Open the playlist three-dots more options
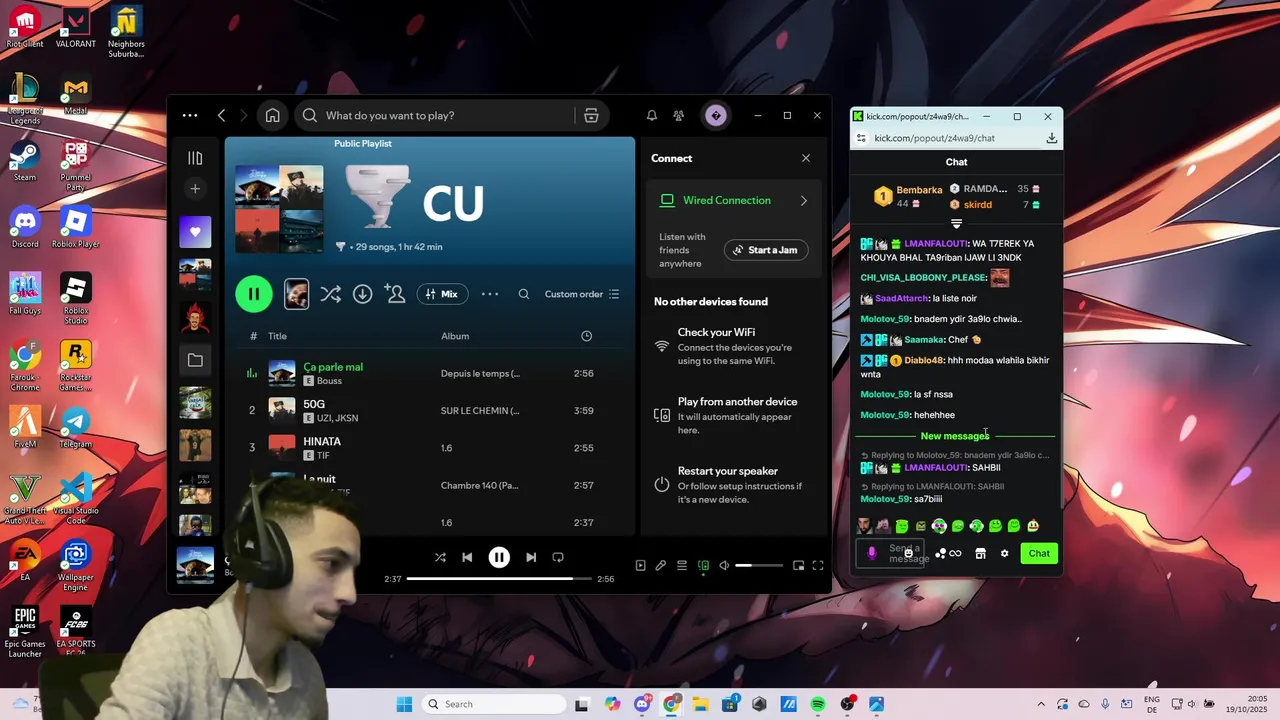 click(x=490, y=294)
